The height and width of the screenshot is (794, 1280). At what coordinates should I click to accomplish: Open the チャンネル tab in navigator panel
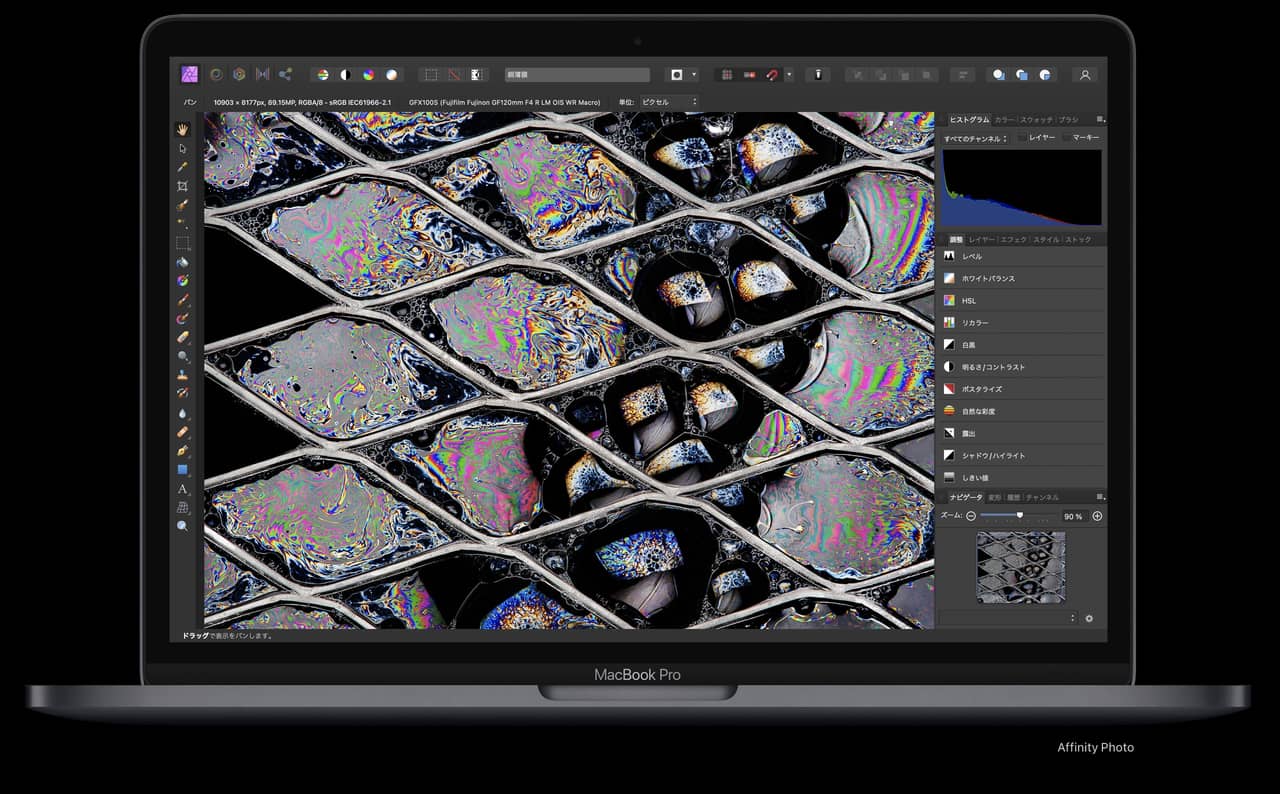pyautogui.click(x=1042, y=497)
